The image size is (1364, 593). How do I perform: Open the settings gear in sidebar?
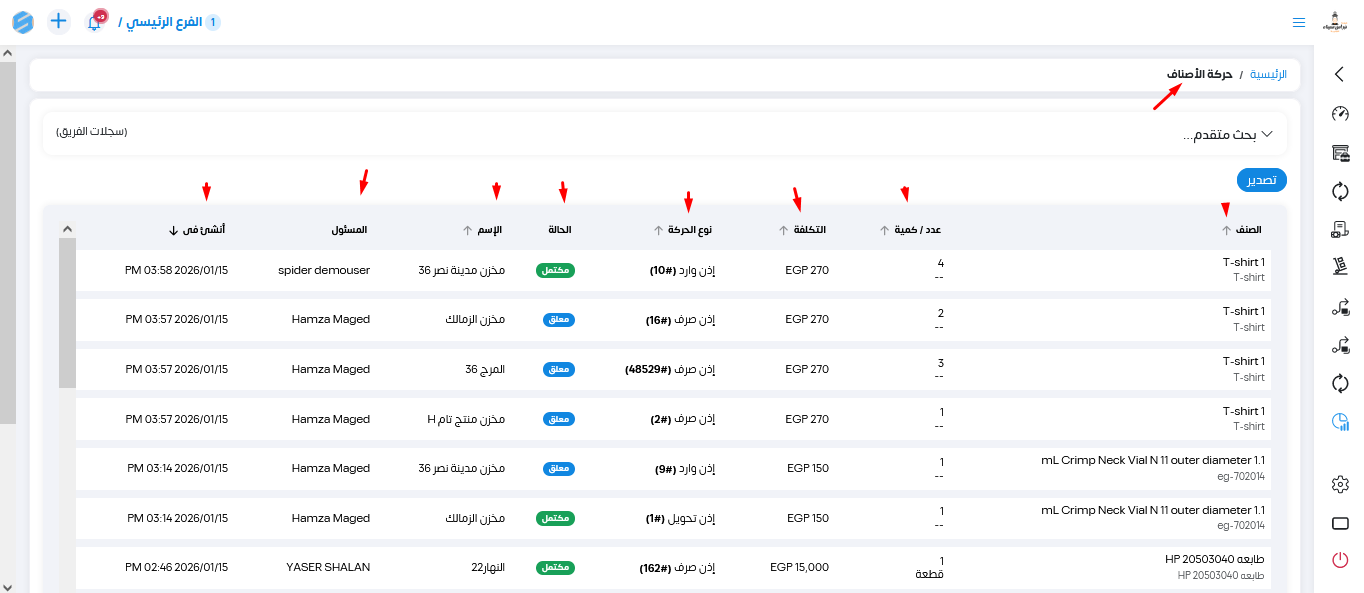coord(1340,484)
